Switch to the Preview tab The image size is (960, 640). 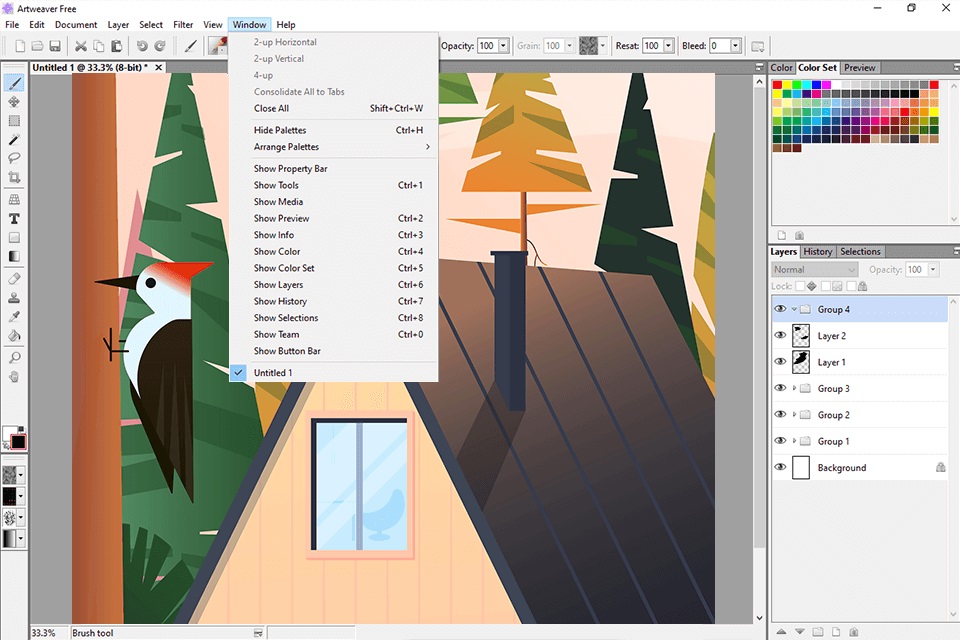click(860, 68)
